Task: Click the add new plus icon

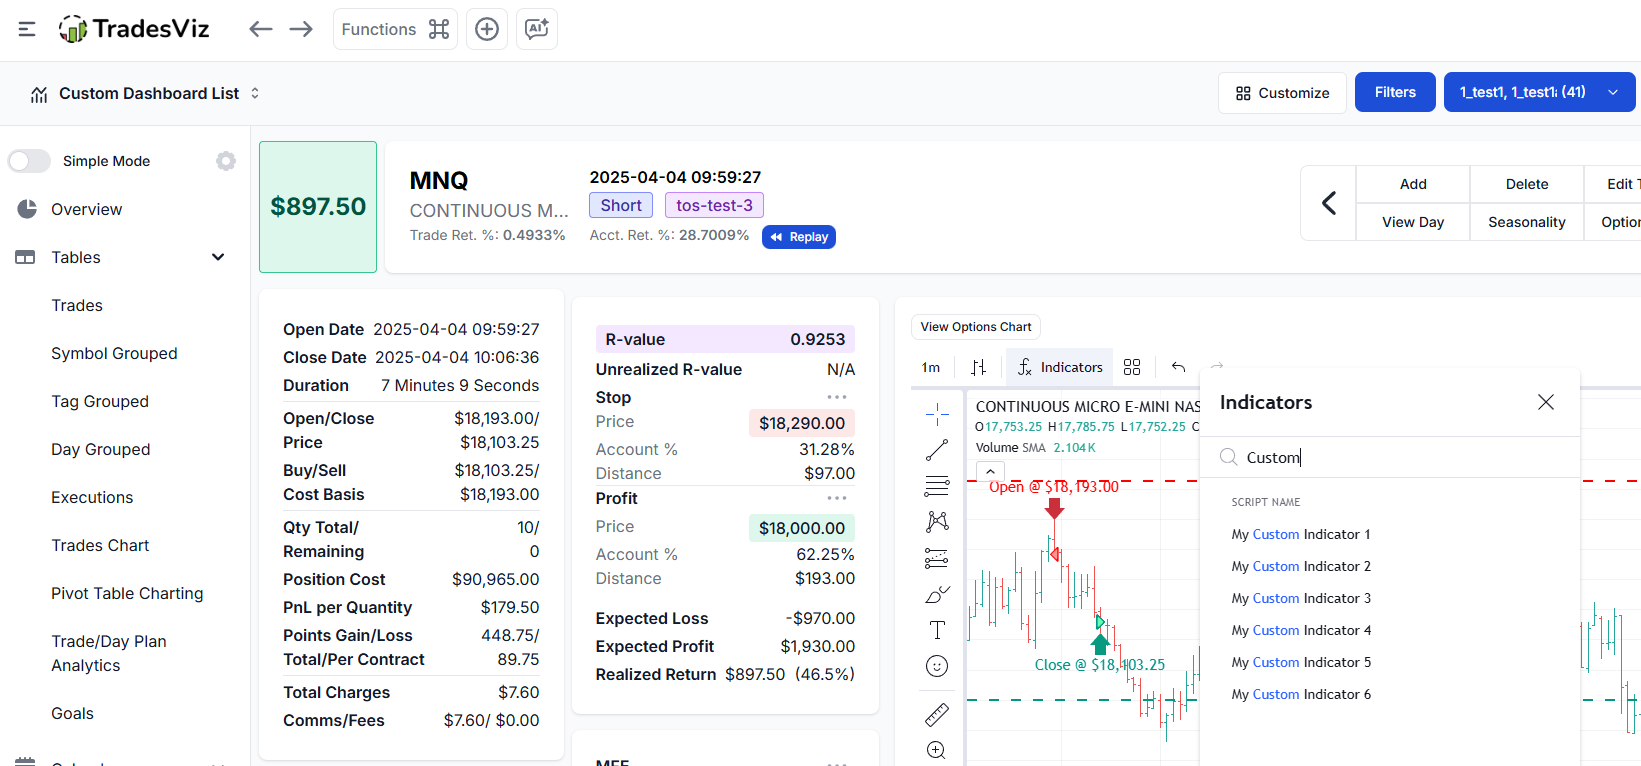Action: tap(487, 29)
